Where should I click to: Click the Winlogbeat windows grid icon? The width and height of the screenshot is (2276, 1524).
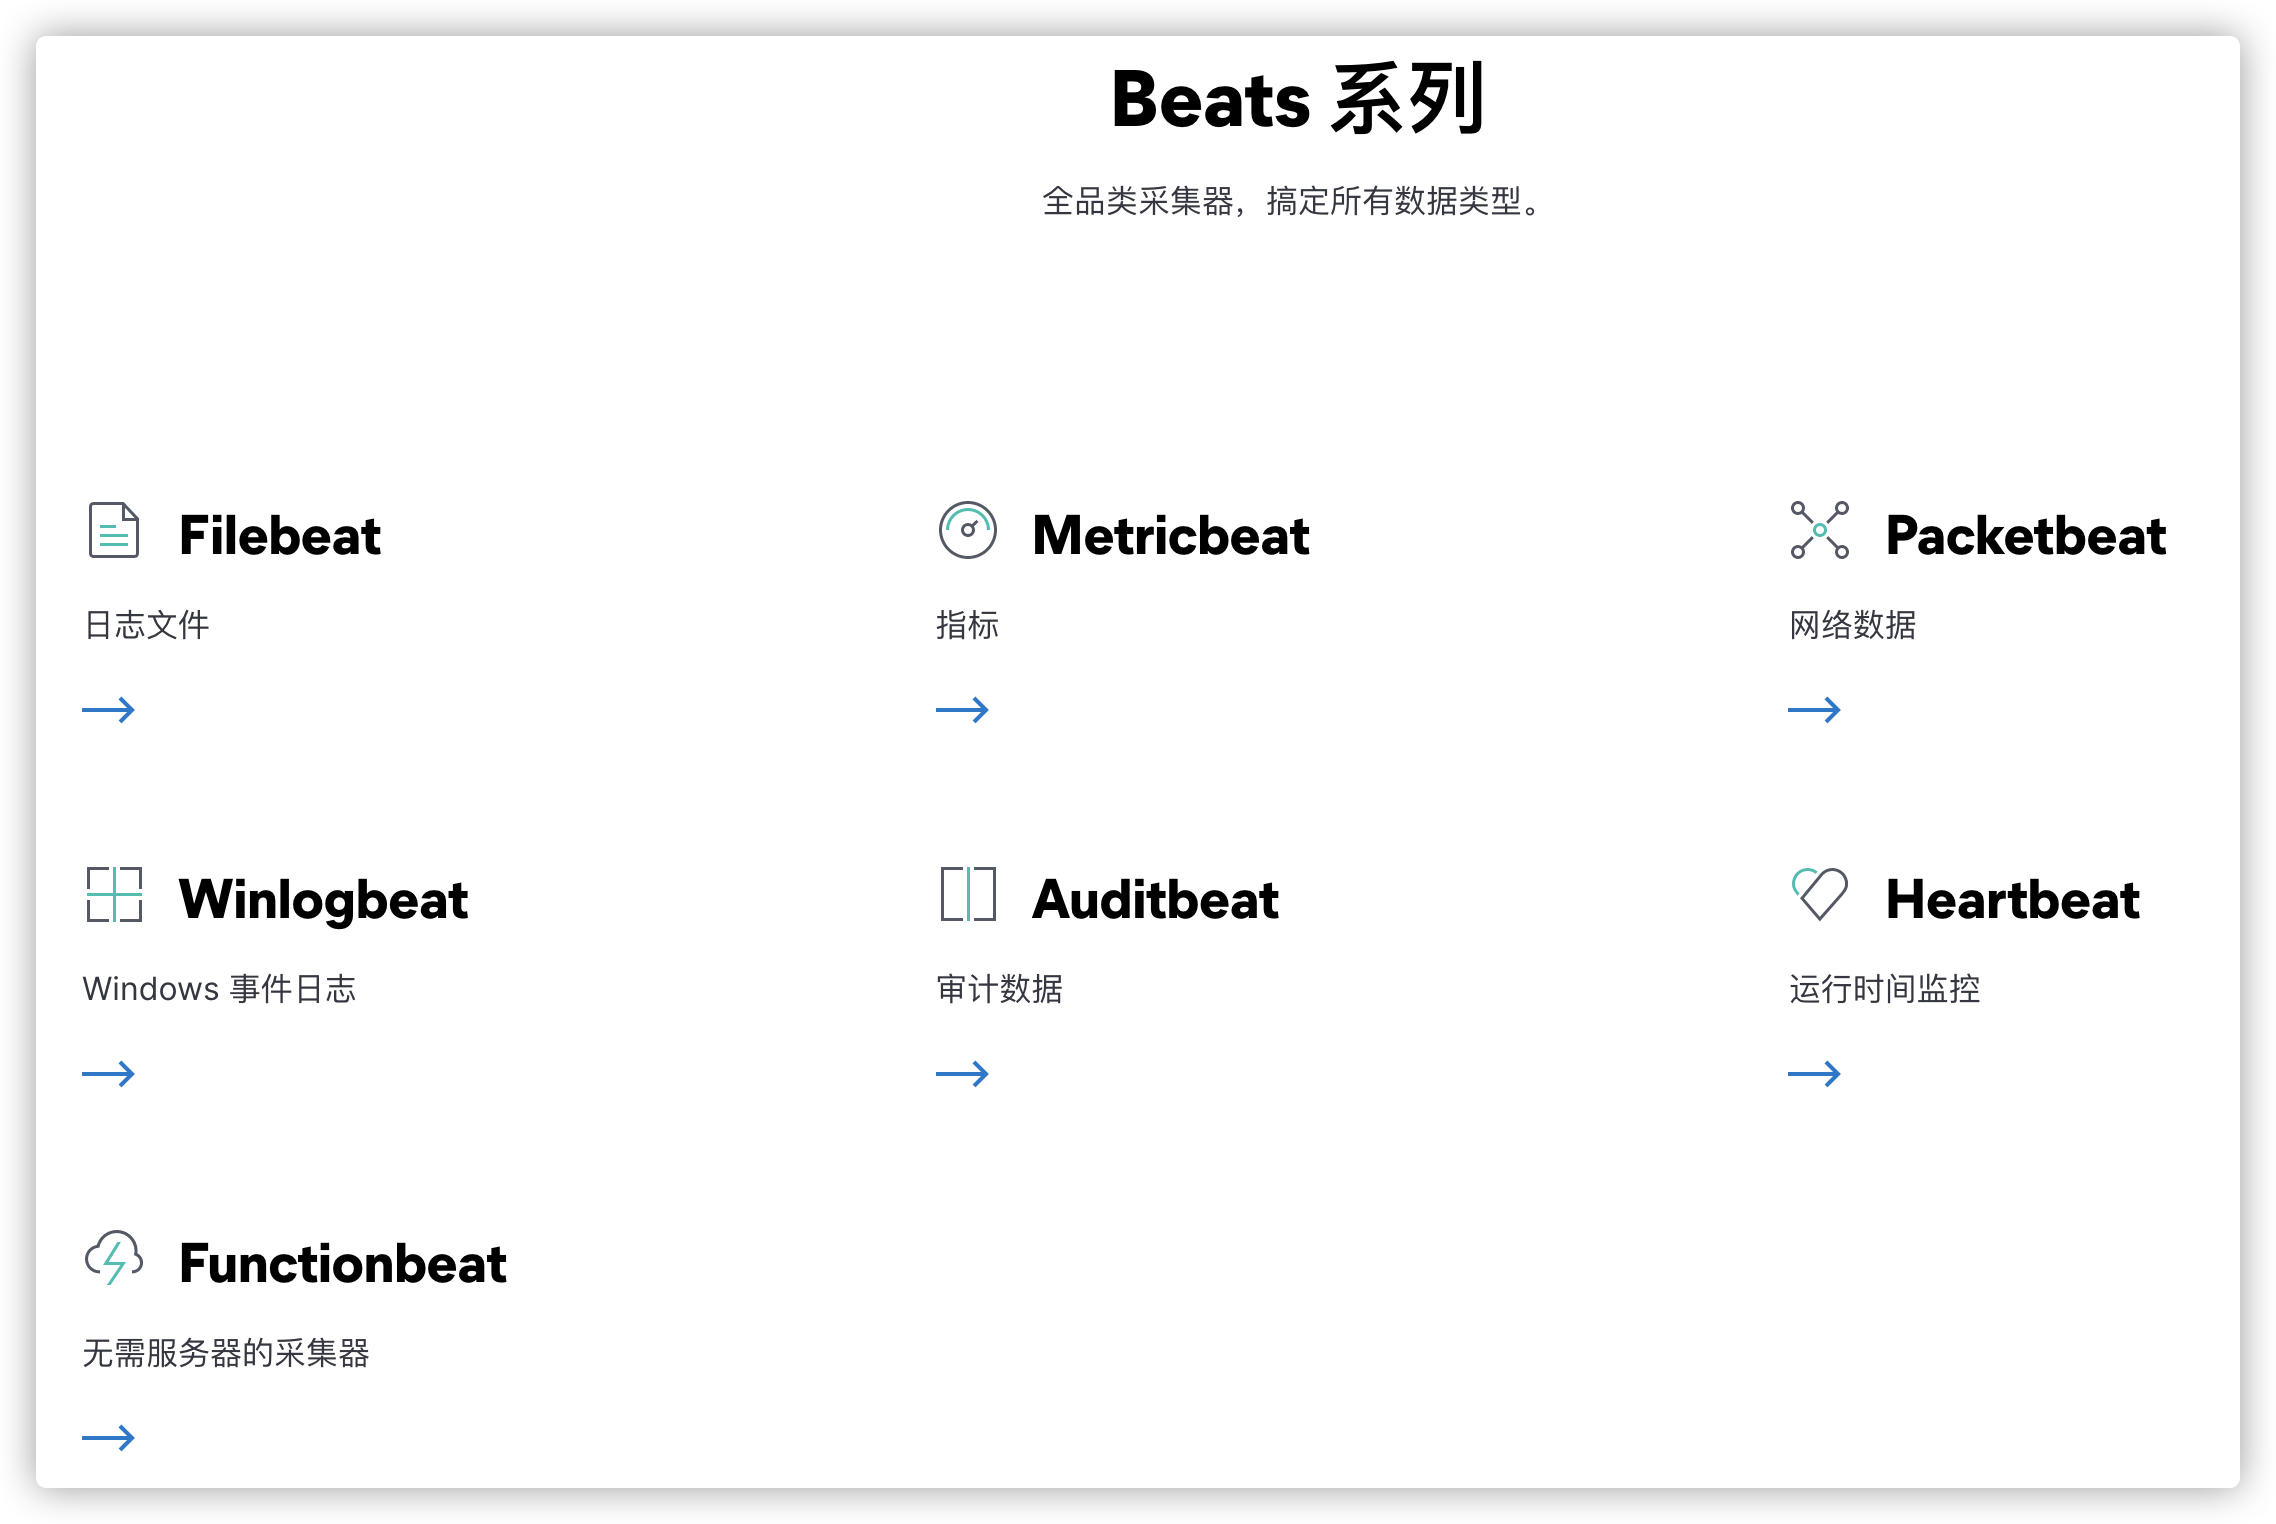[114, 894]
